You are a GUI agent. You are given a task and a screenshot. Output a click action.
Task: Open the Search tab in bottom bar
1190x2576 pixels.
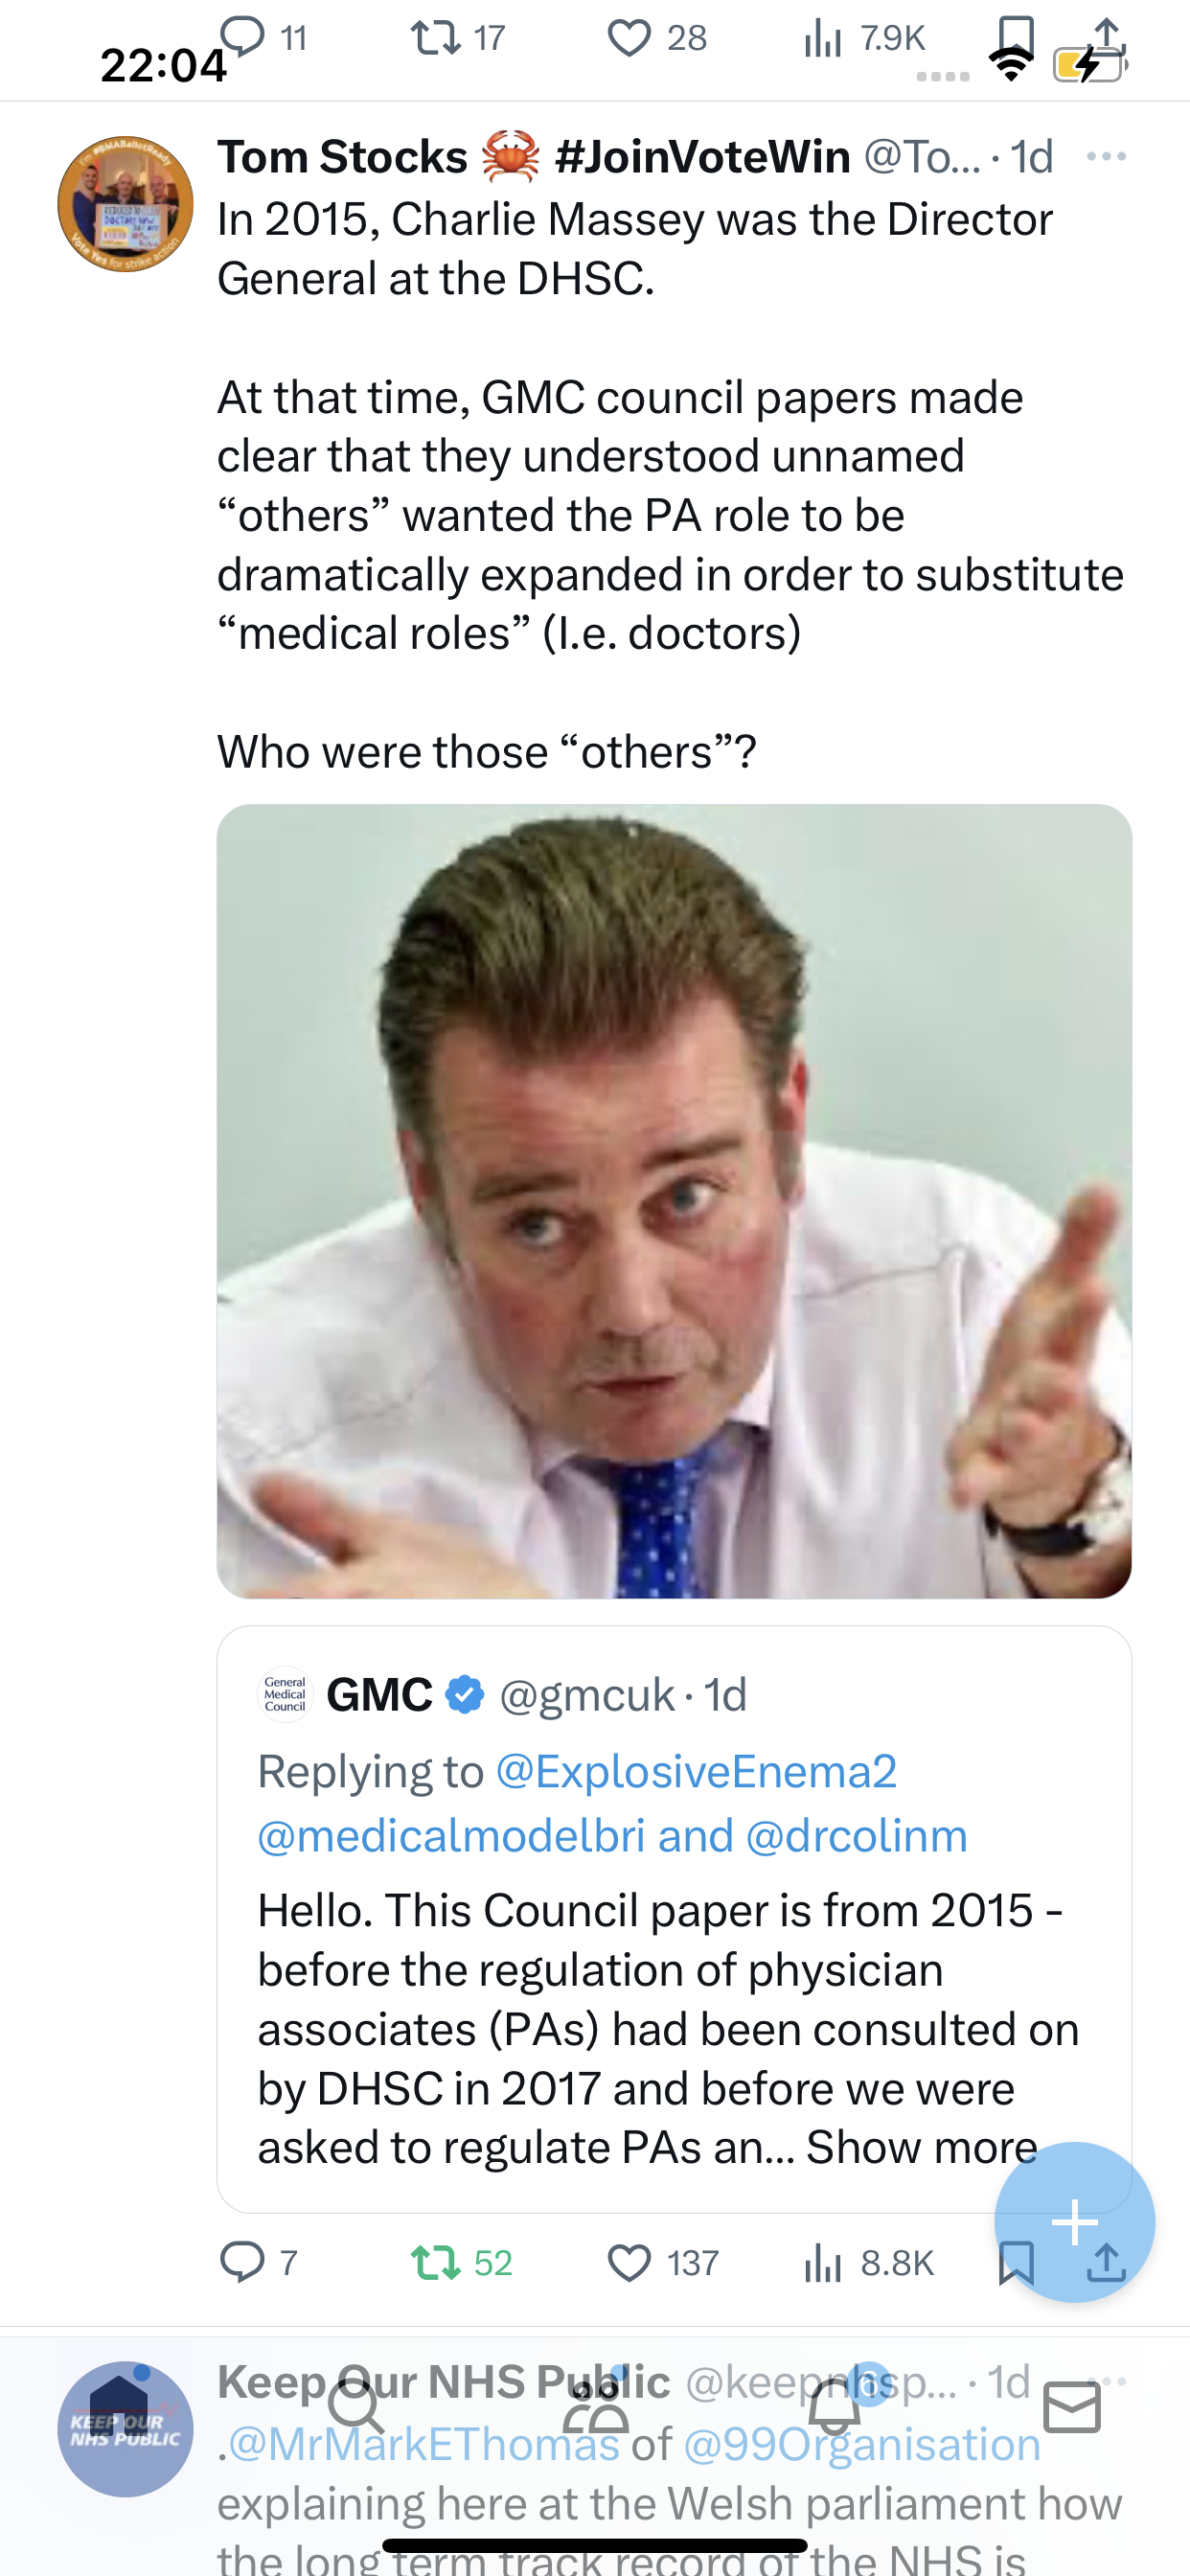point(356,2407)
